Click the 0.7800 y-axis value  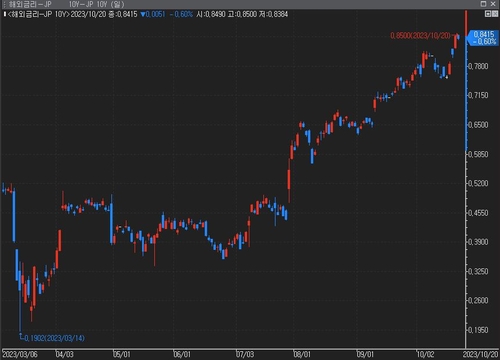(x=478, y=66)
